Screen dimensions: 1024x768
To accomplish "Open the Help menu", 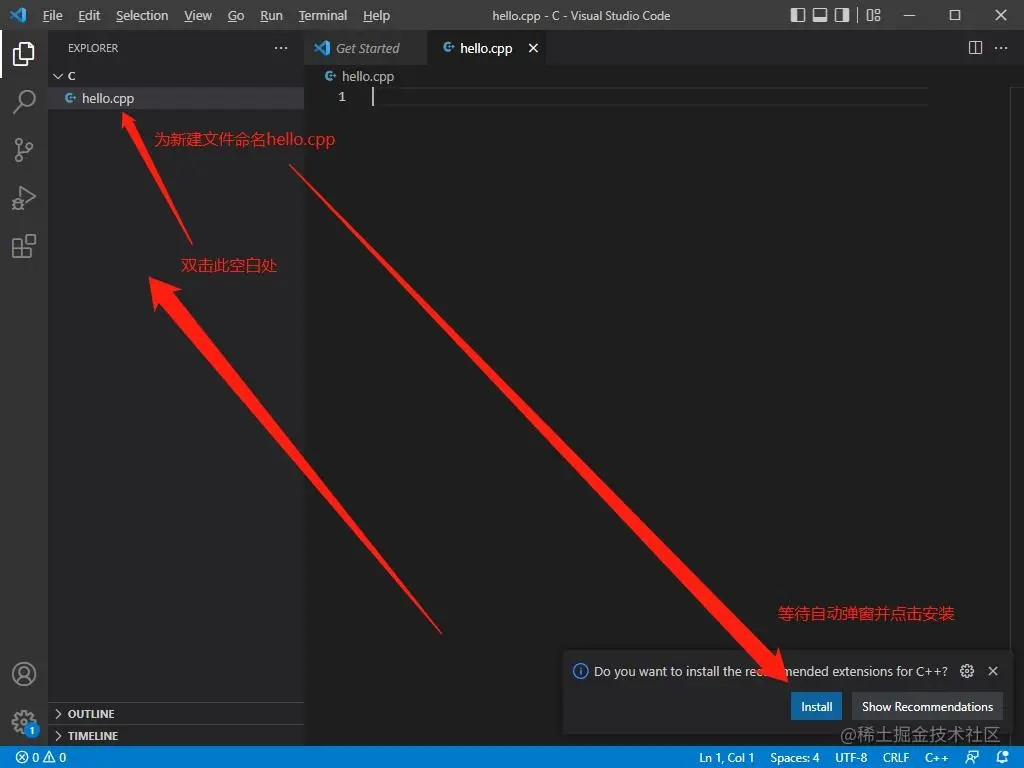I will (x=376, y=15).
